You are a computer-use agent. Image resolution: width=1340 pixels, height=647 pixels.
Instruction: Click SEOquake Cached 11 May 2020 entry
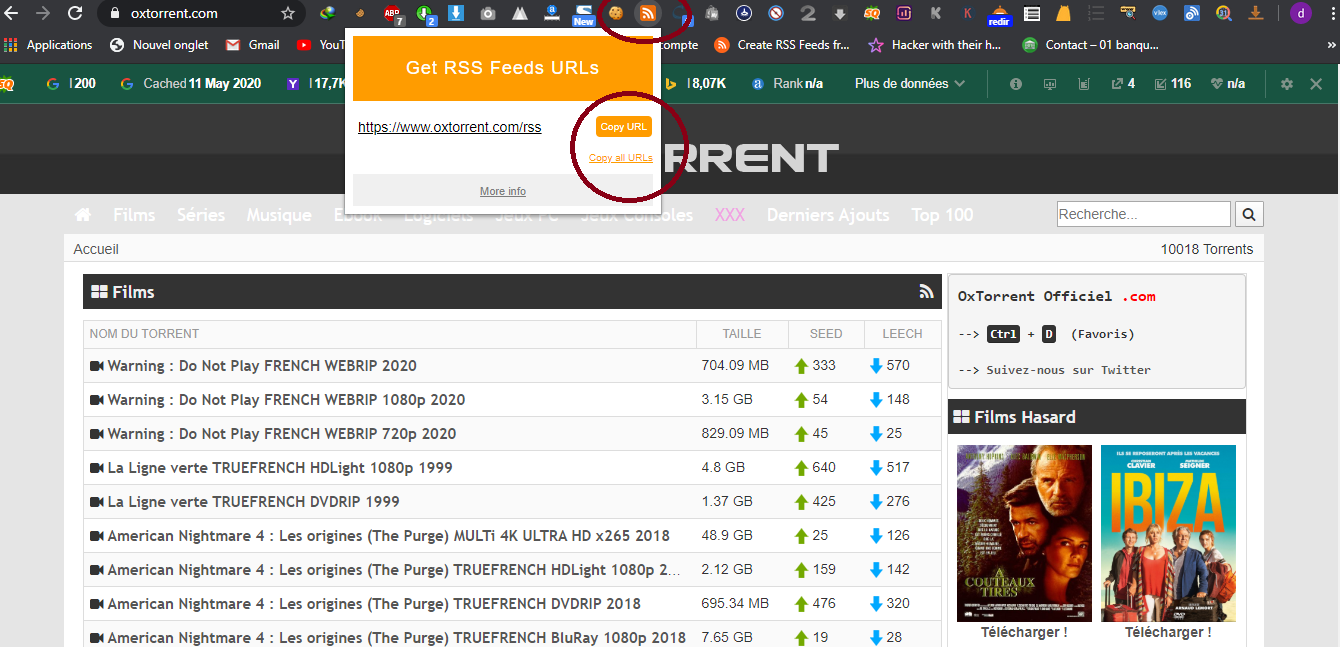(x=191, y=84)
